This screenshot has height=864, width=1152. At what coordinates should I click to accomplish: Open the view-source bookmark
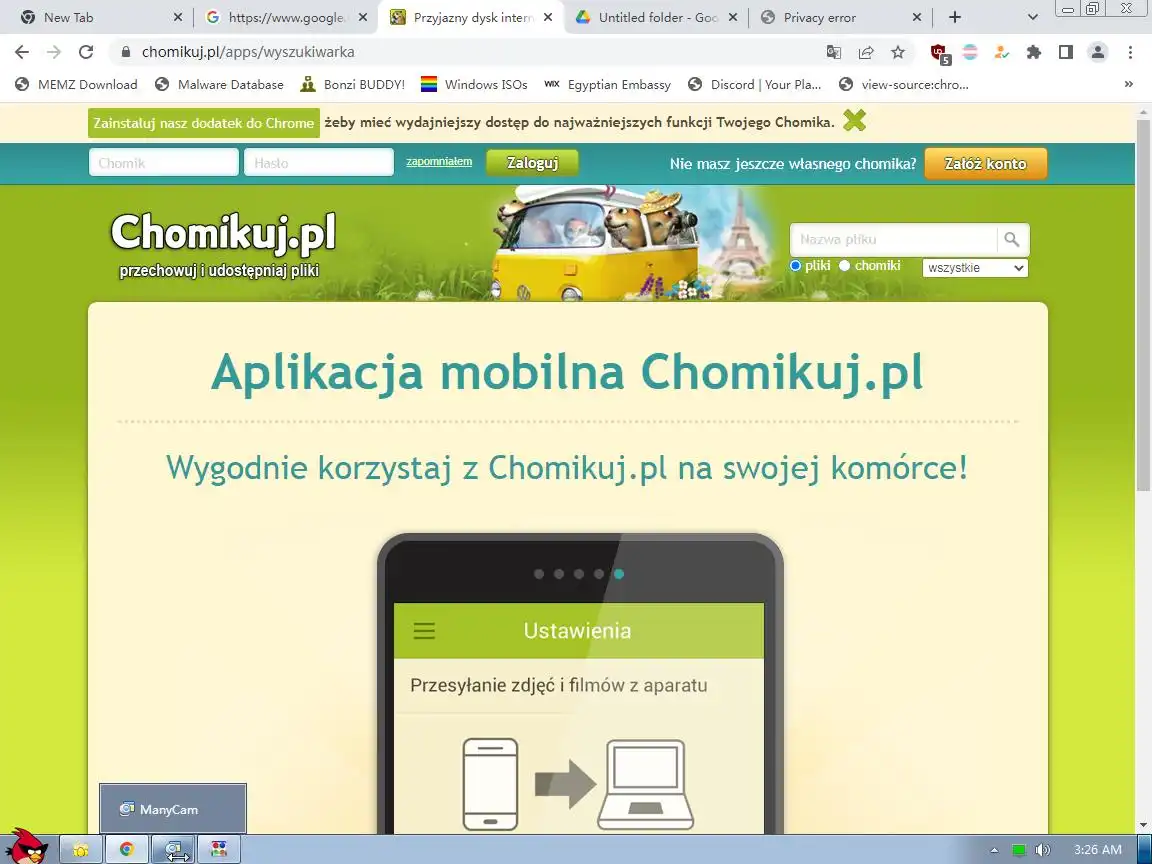904,84
